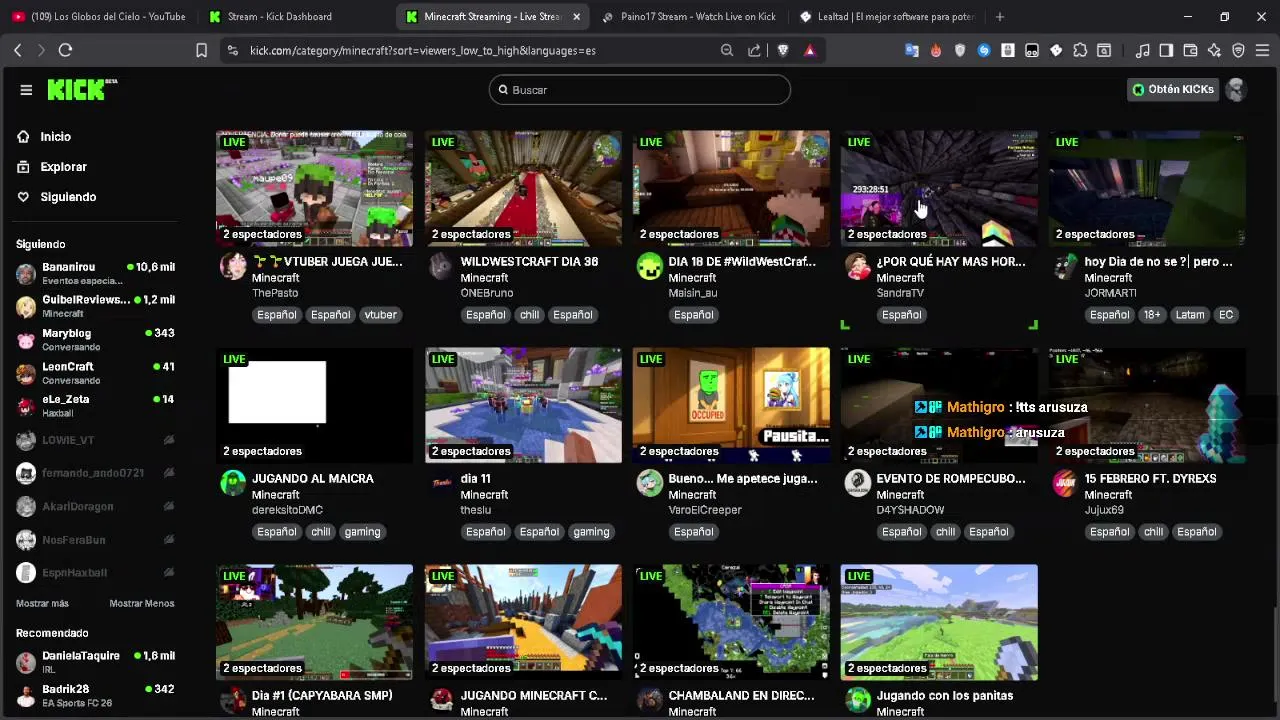Open the ONEBruno channel avatar

[441, 266]
